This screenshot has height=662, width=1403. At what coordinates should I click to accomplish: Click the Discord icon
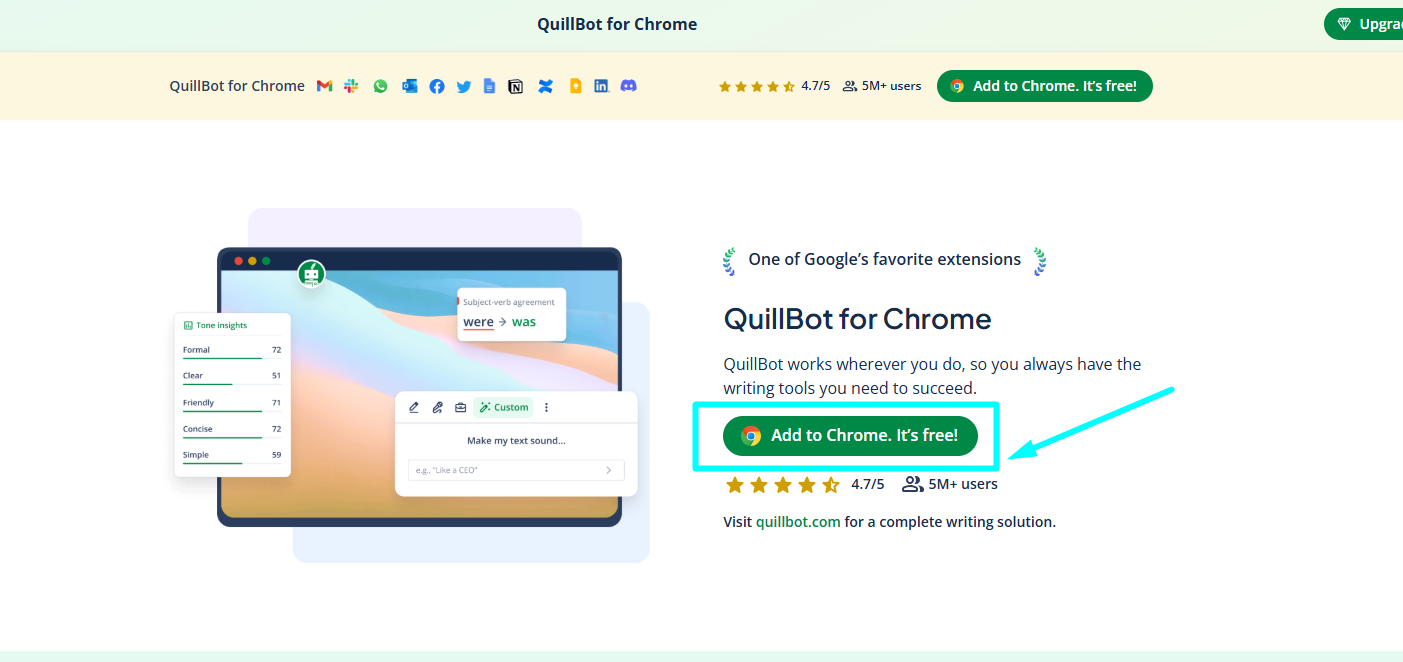[628, 86]
